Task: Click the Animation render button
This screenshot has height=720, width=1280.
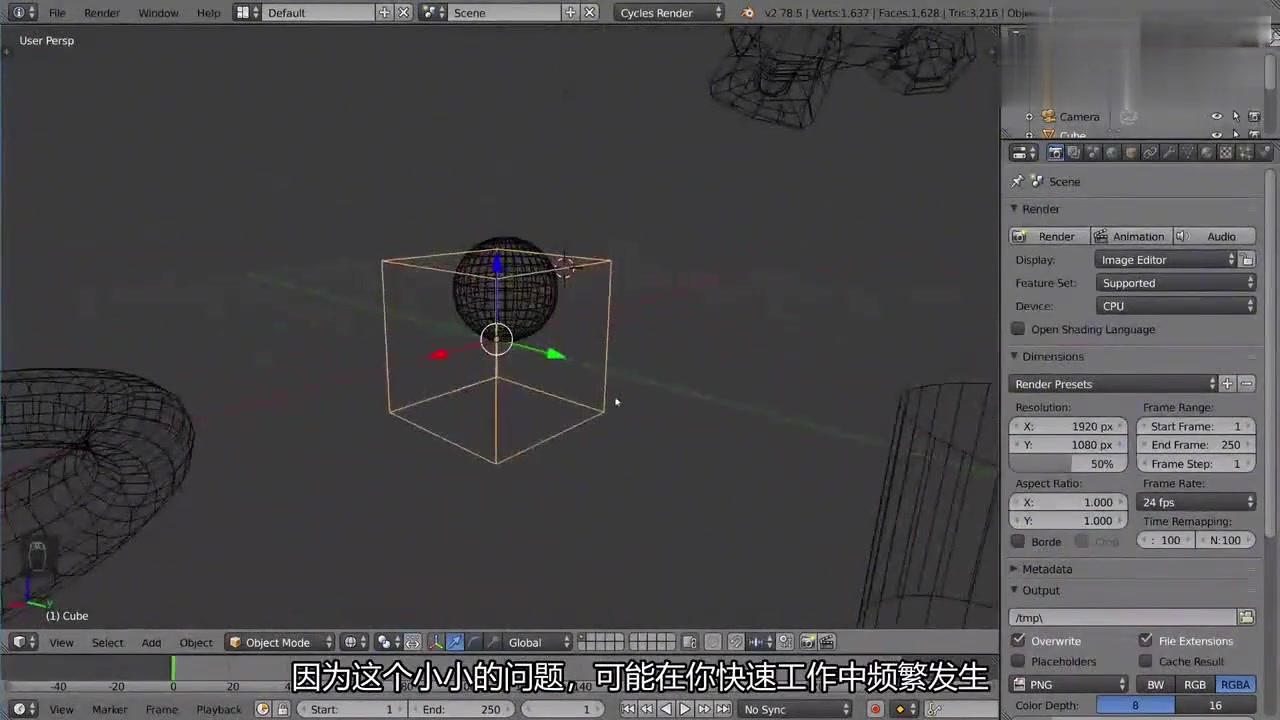Action: [1131, 236]
